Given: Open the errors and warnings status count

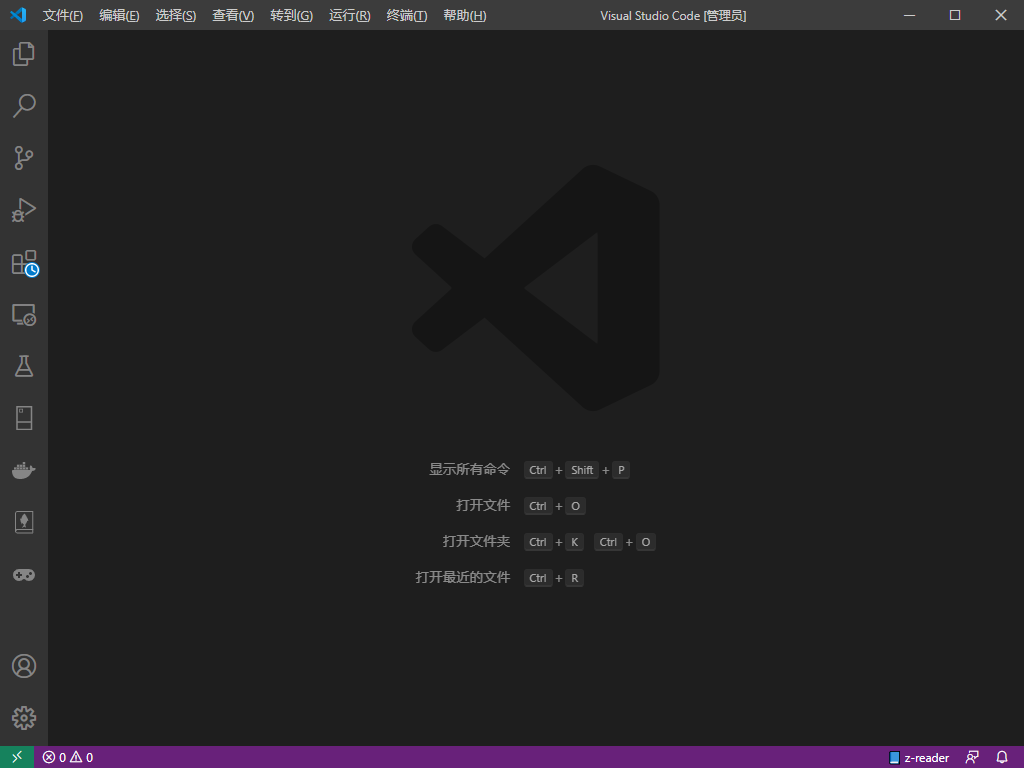Looking at the screenshot, I should 68,758.
